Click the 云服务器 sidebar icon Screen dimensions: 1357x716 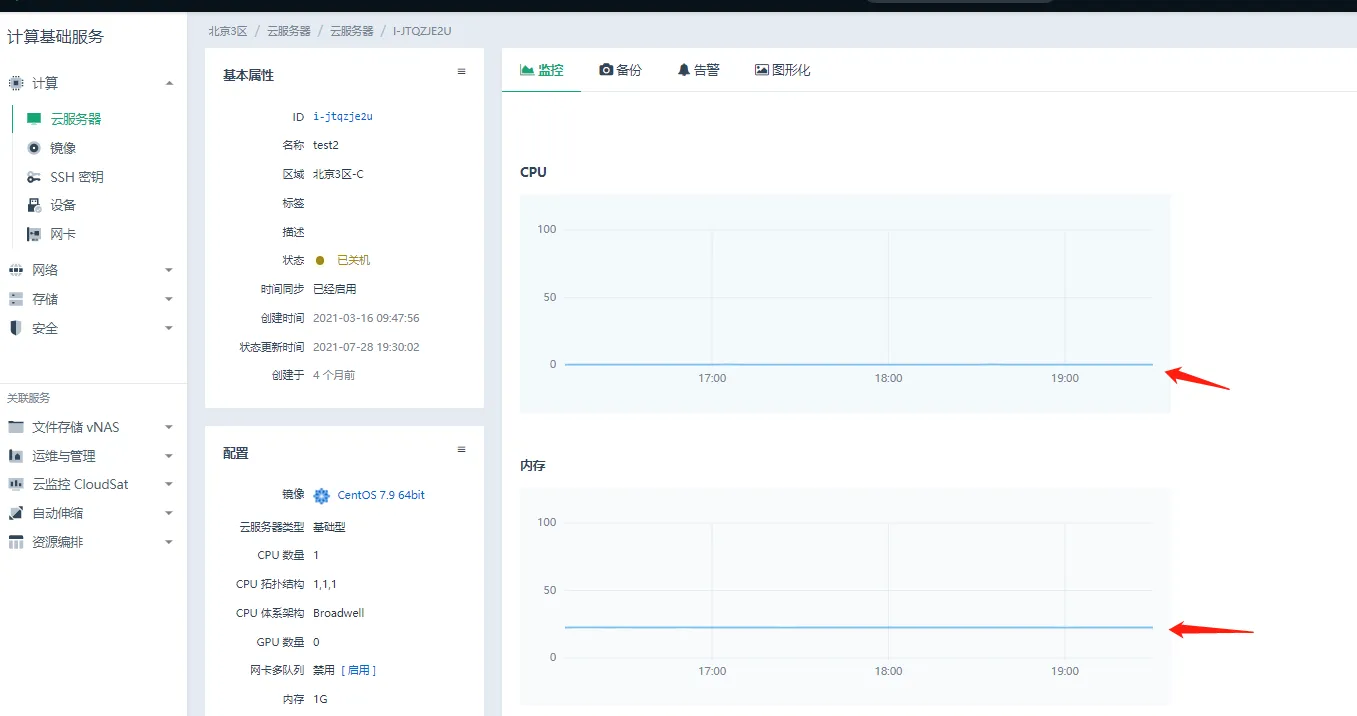(34, 119)
